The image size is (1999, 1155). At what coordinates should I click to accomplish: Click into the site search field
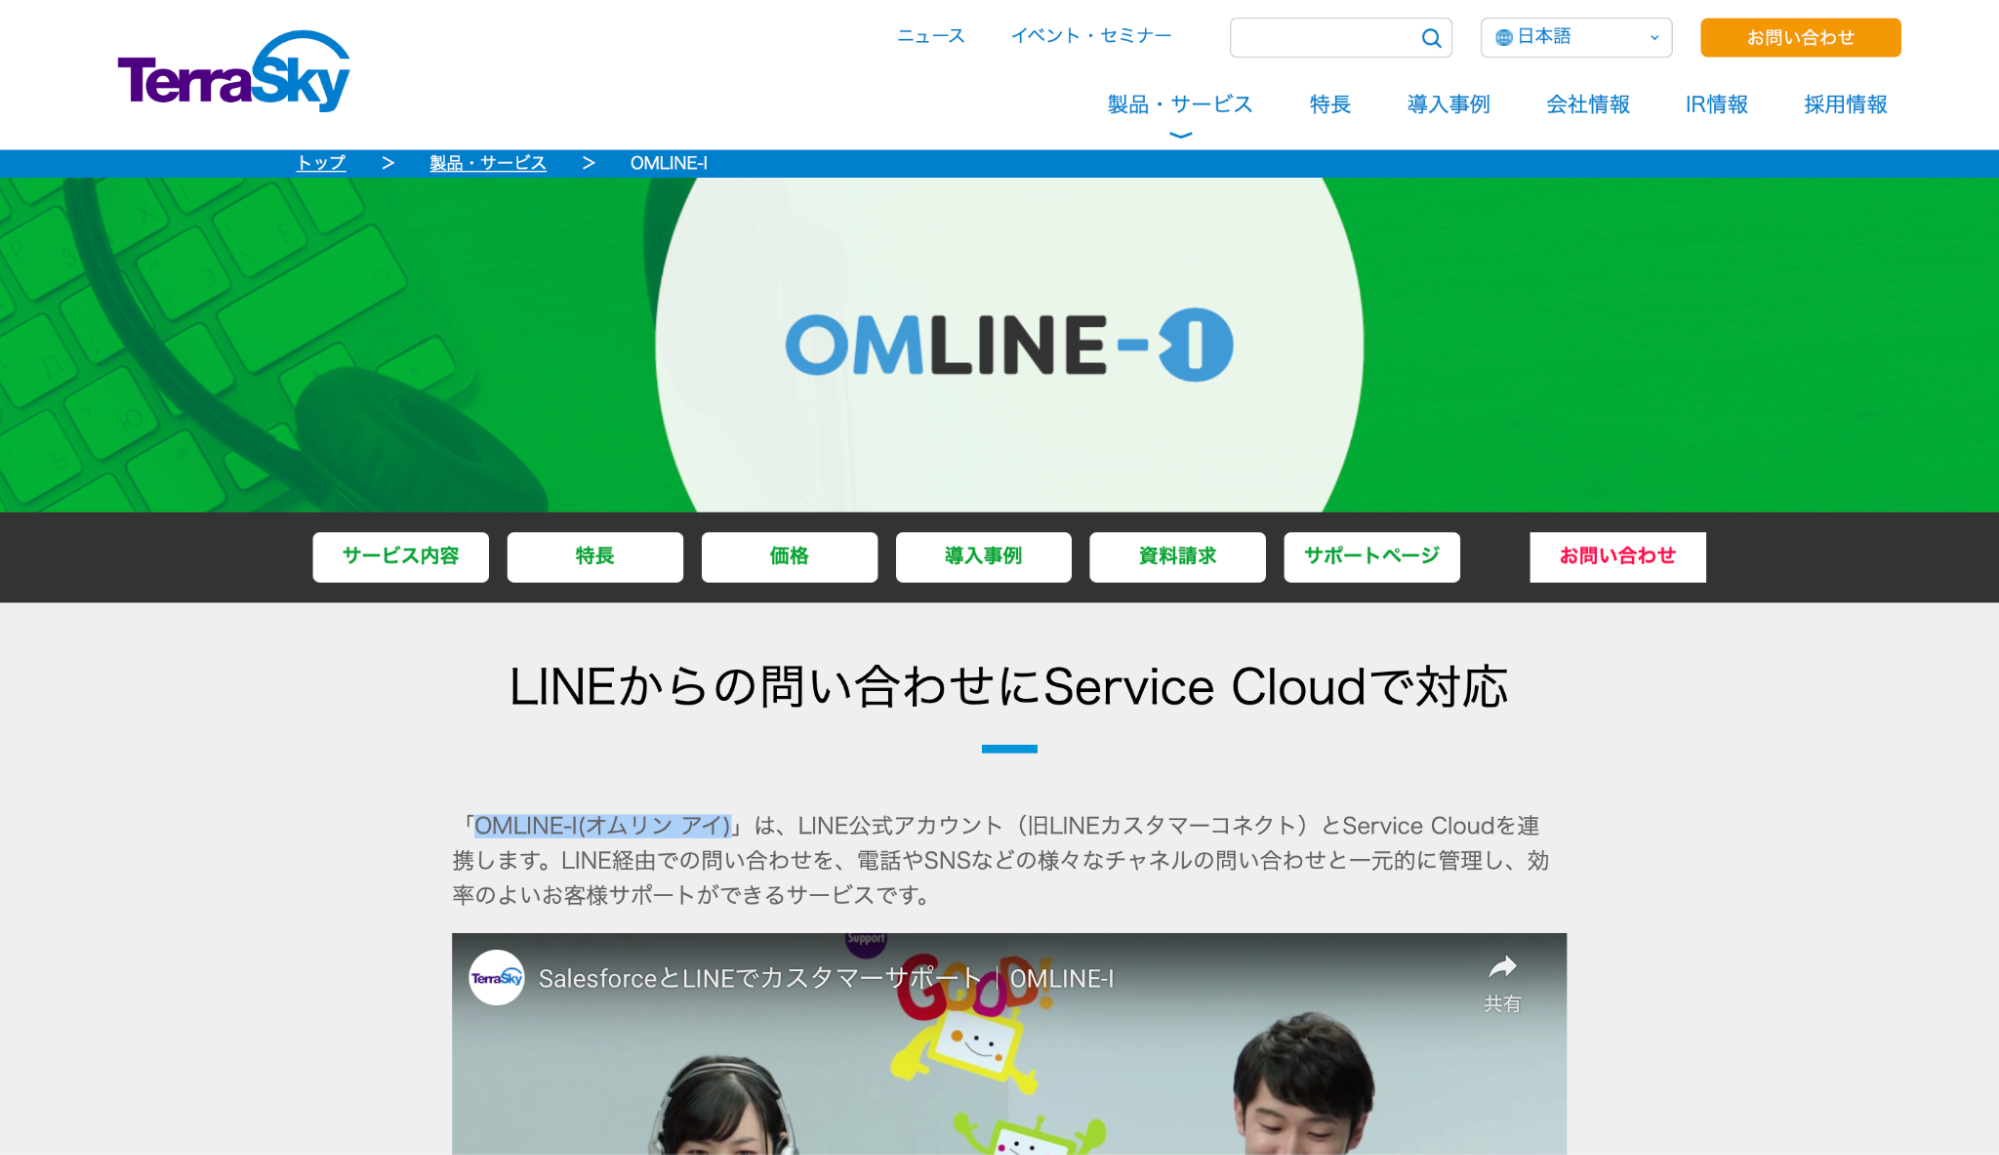(x=1322, y=38)
